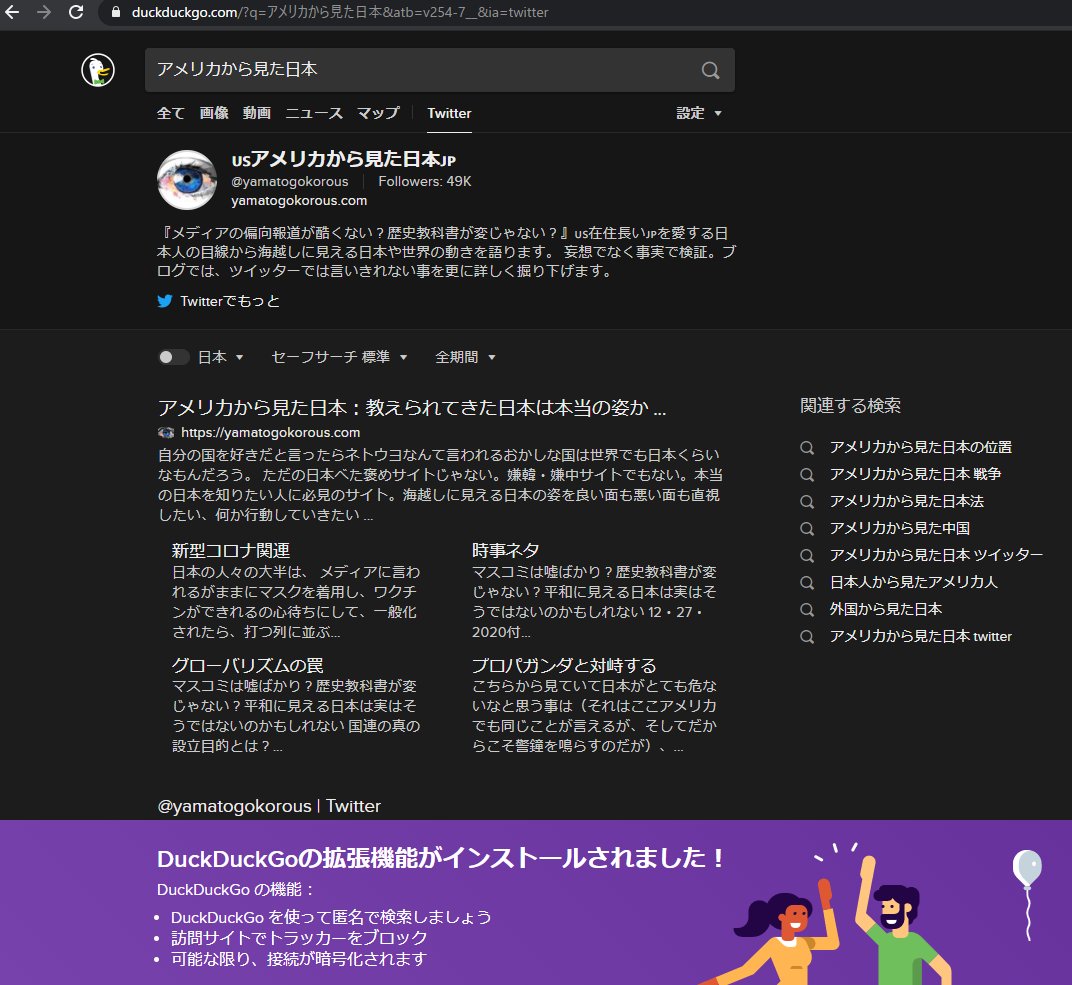This screenshot has height=985, width=1072.
Task: Switch to the マップ maps tab
Action: tap(378, 113)
